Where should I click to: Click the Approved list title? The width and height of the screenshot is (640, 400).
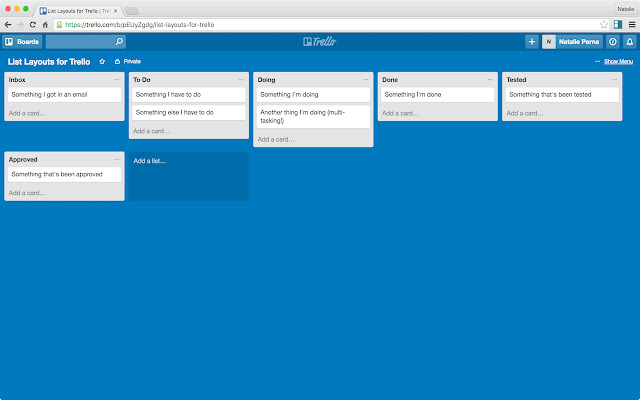click(x=23, y=160)
